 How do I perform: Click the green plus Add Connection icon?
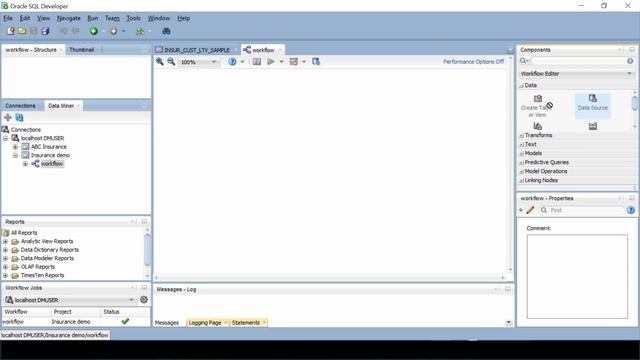click(8, 118)
